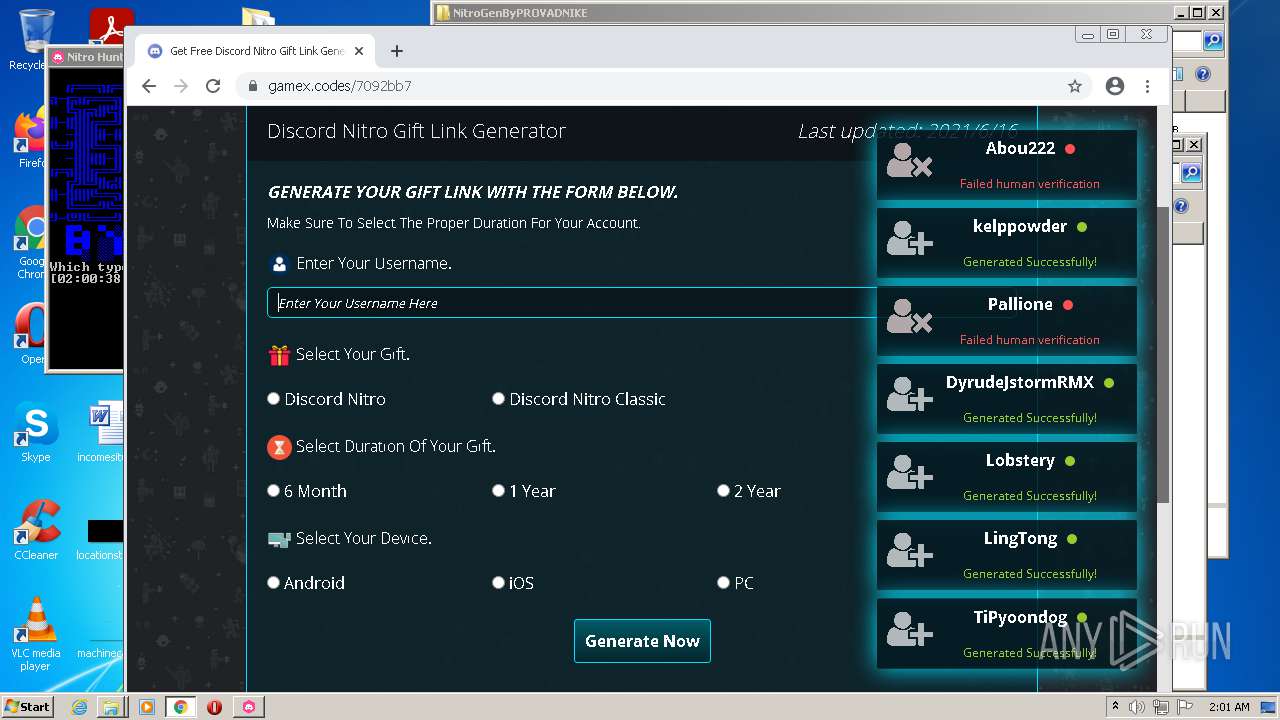Viewport: 1280px width, 720px height.
Task: Open Internet Explorer from the taskbar
Action: pos(79,707)
